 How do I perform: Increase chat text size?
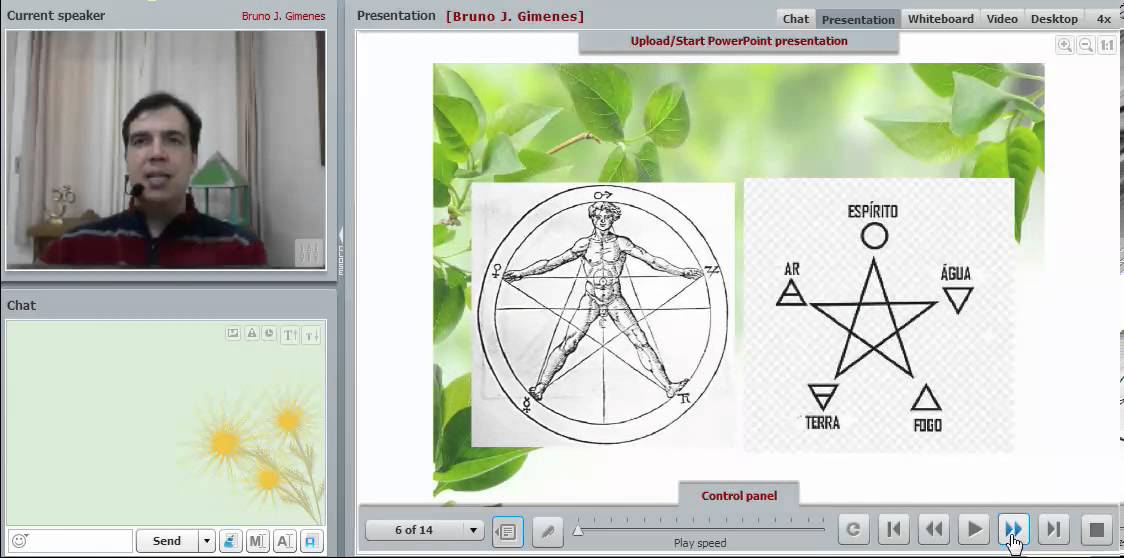[x=290, y=335]
